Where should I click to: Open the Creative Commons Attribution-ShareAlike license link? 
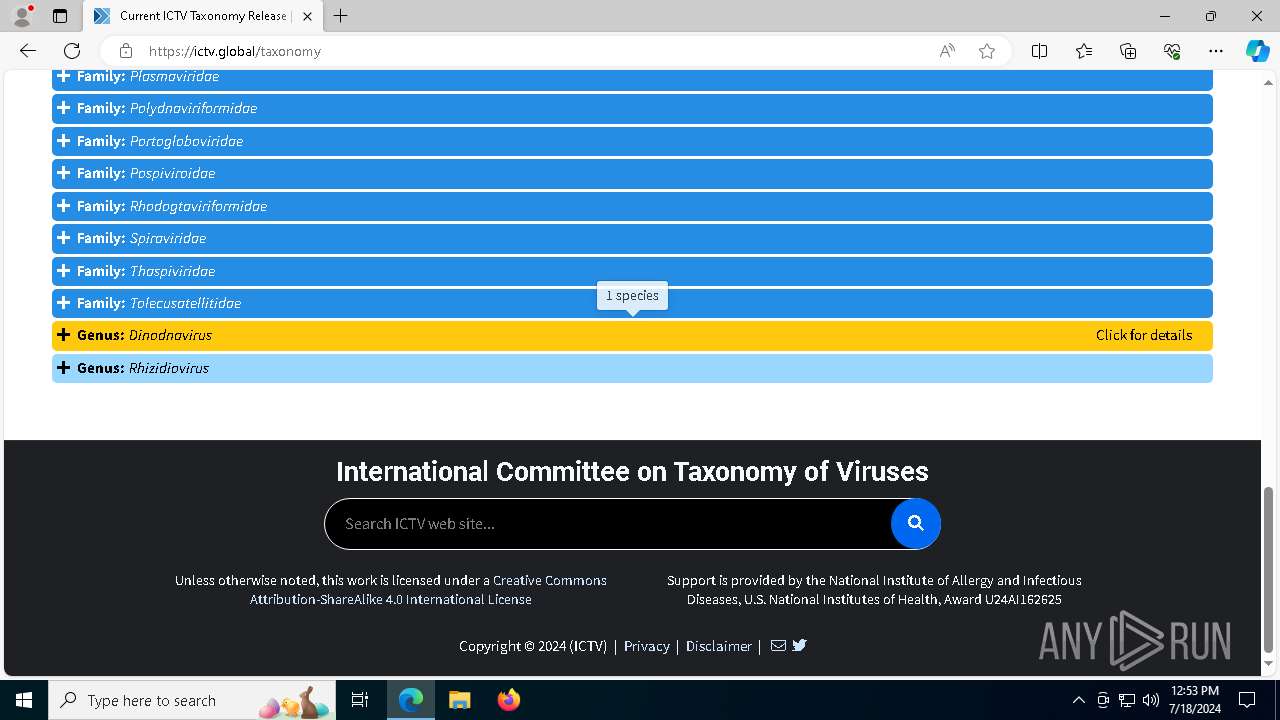coord(428,590)
